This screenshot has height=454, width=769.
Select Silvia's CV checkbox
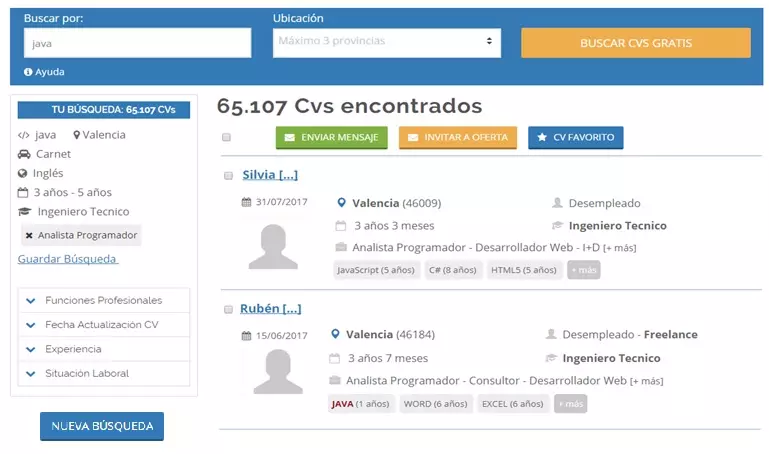(229, 176)
